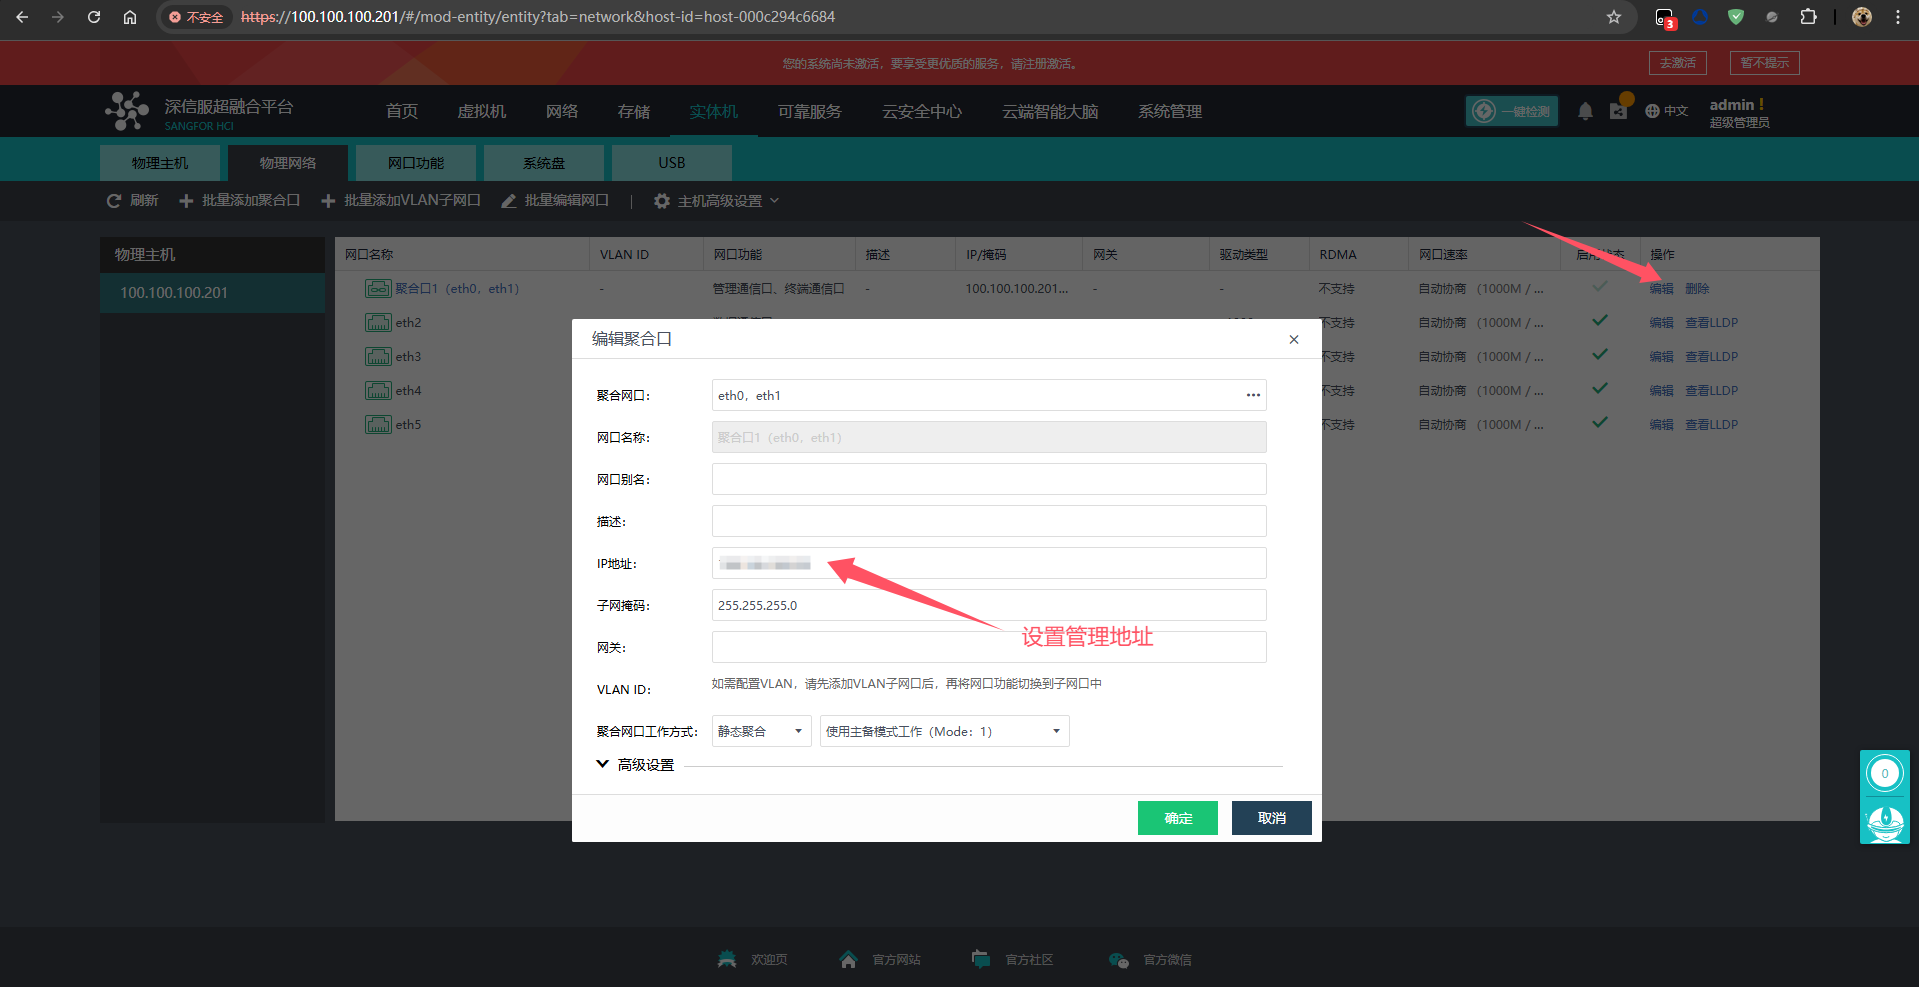The width and height of the screenshot is (1919, 987).
Task: Open the 网络 menu
Action: (x=562, y=111)
